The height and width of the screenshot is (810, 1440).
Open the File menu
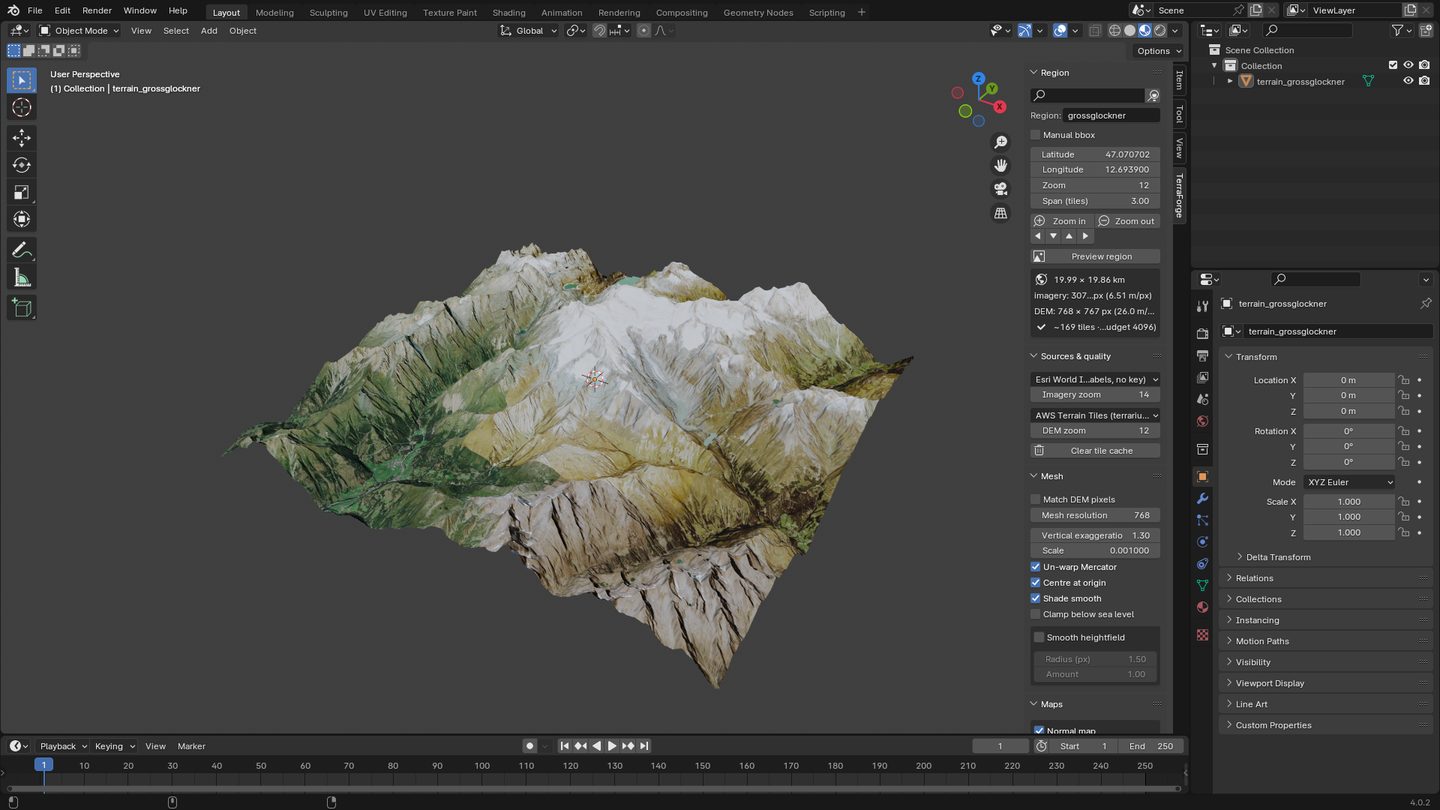(35, 10)
